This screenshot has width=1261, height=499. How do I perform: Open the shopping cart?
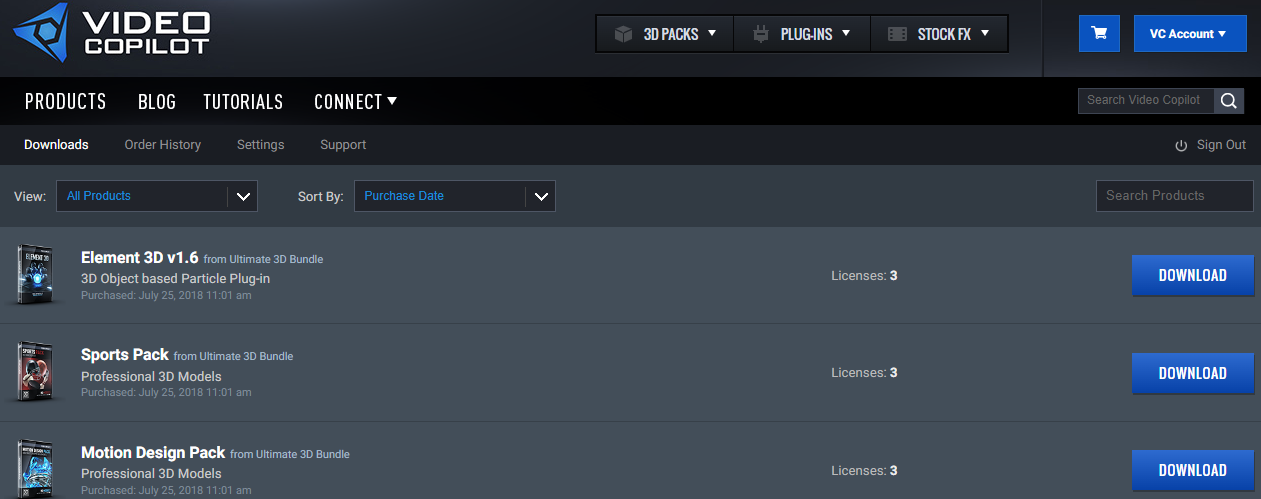coord(1099,33)
